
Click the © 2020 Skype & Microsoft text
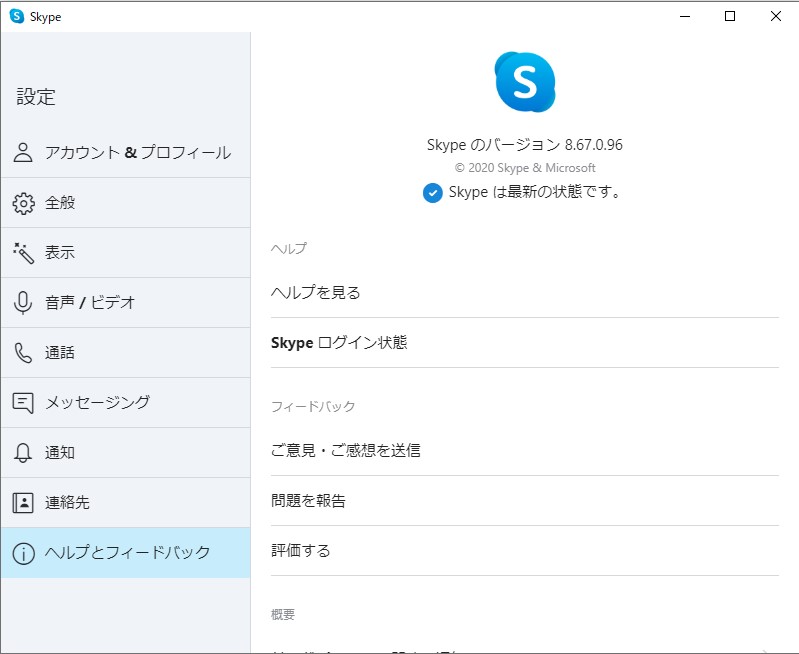pos(525,168)
